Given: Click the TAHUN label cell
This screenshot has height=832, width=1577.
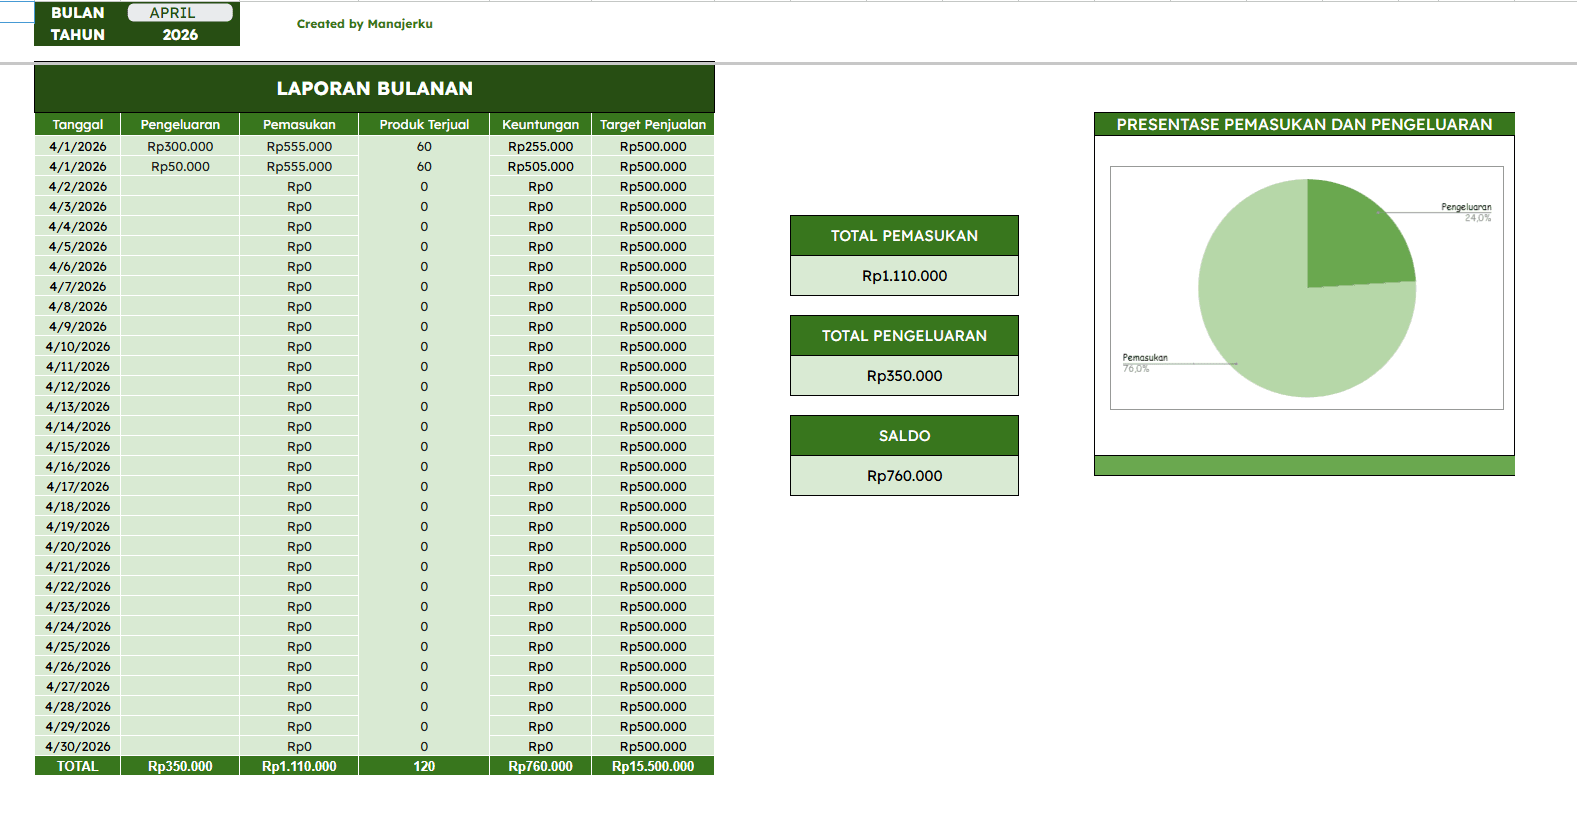Looking at the screenshot, I should 78,35.
